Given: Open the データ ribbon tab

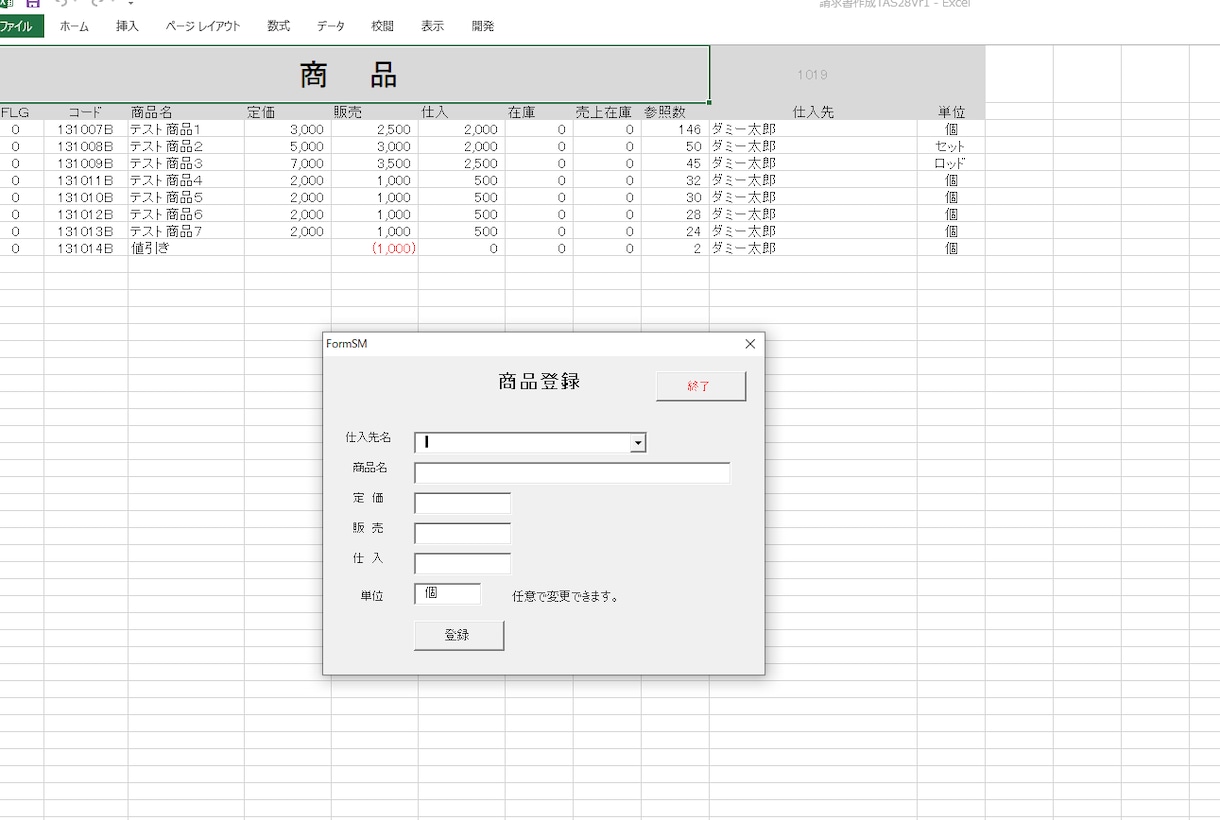Looking at the screenshot, I should click(x=331, y=26).
